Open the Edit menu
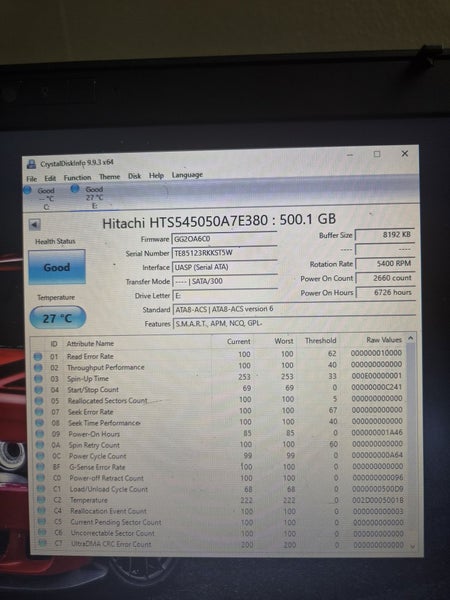This screenshot has height=600, width=450. [x=50, y=178]
